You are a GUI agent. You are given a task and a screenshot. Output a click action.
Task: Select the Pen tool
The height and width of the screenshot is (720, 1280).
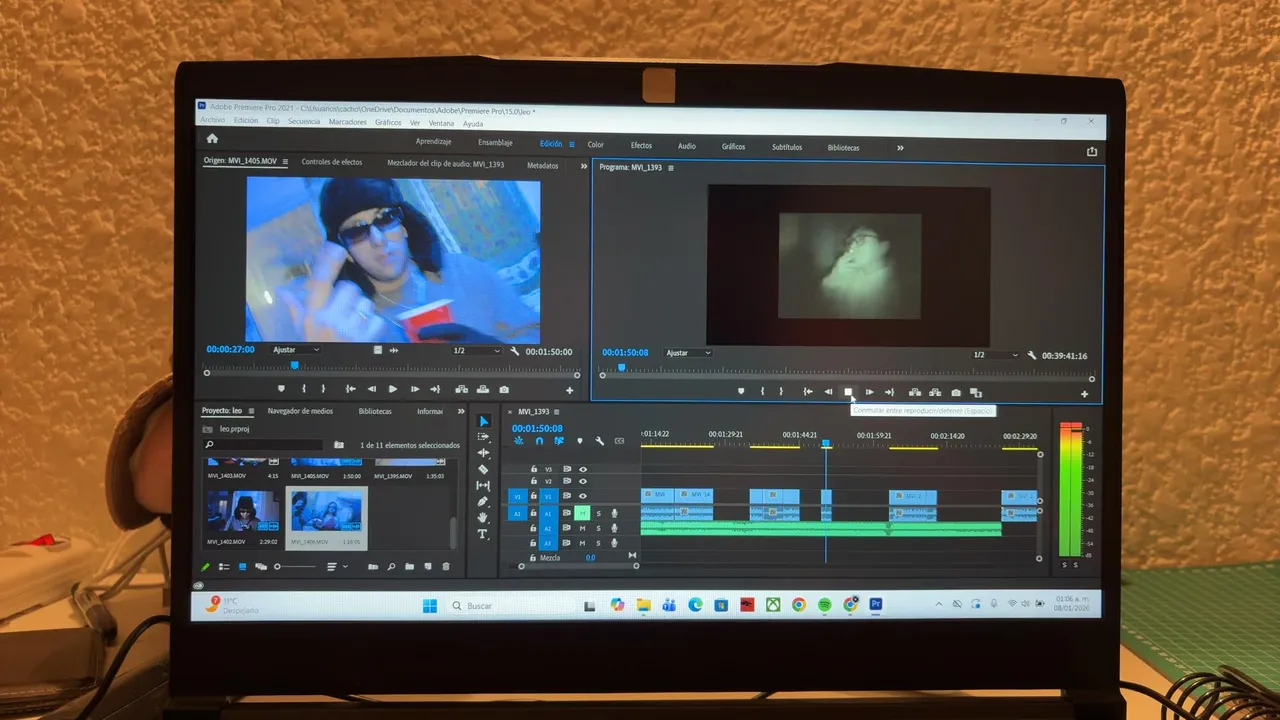click(x=483, y=501)
